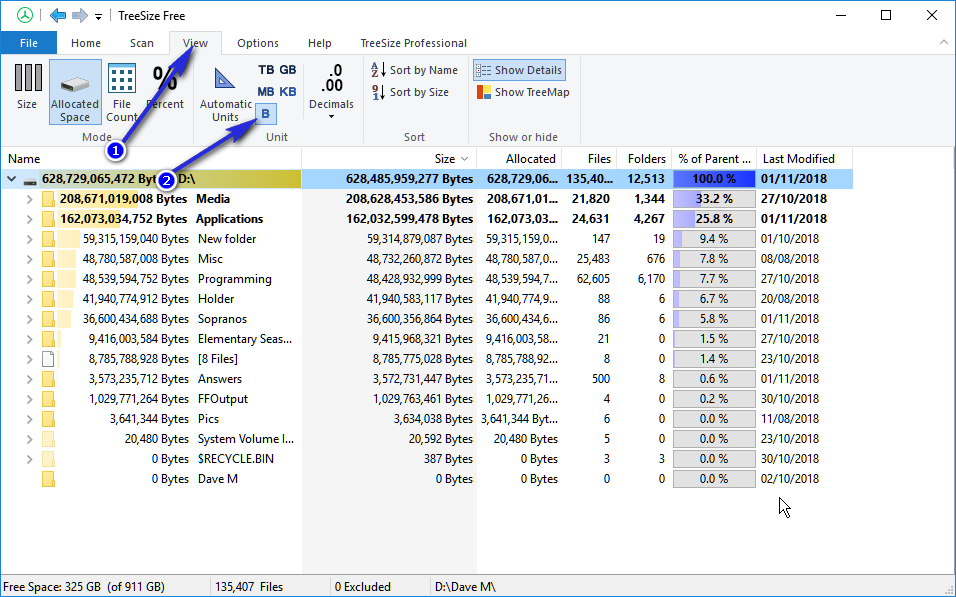956x597 pixels.
Task: Expand the Holder folder
Action: pos(29,299)
